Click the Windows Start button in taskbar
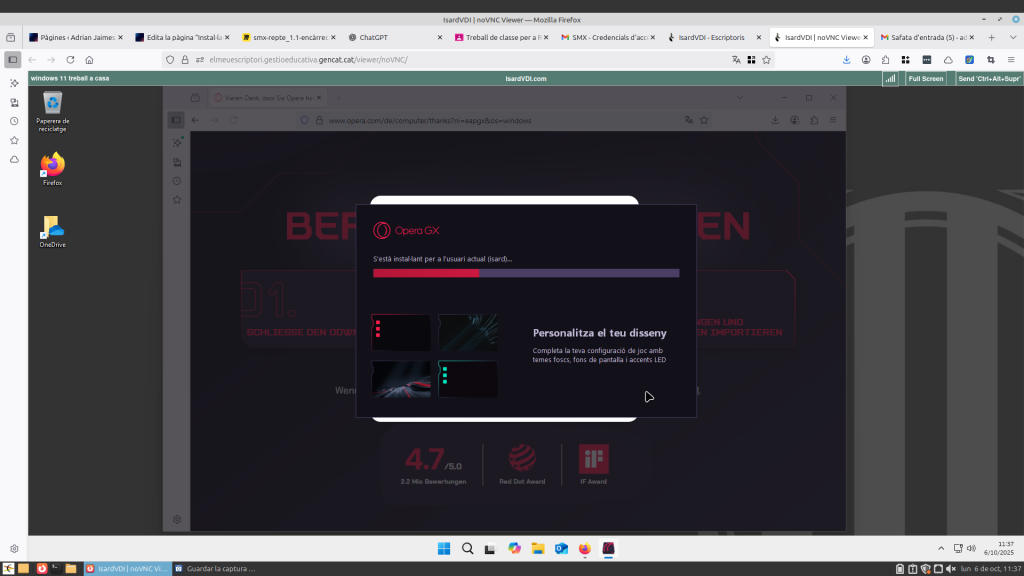 click(x=444, y=548)
